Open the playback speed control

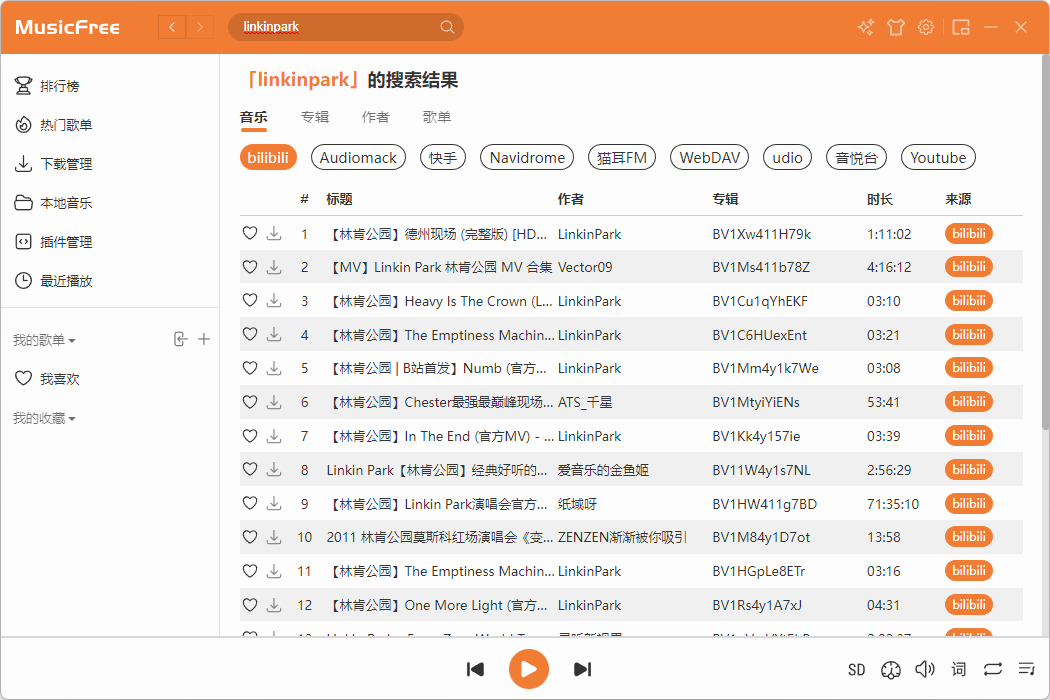coord(891,670)
